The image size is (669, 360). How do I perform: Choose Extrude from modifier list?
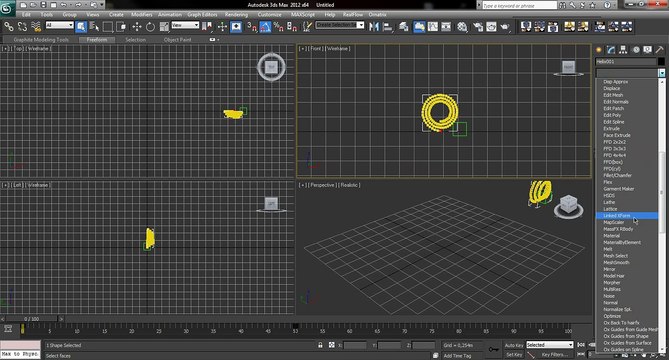[611, 128]
